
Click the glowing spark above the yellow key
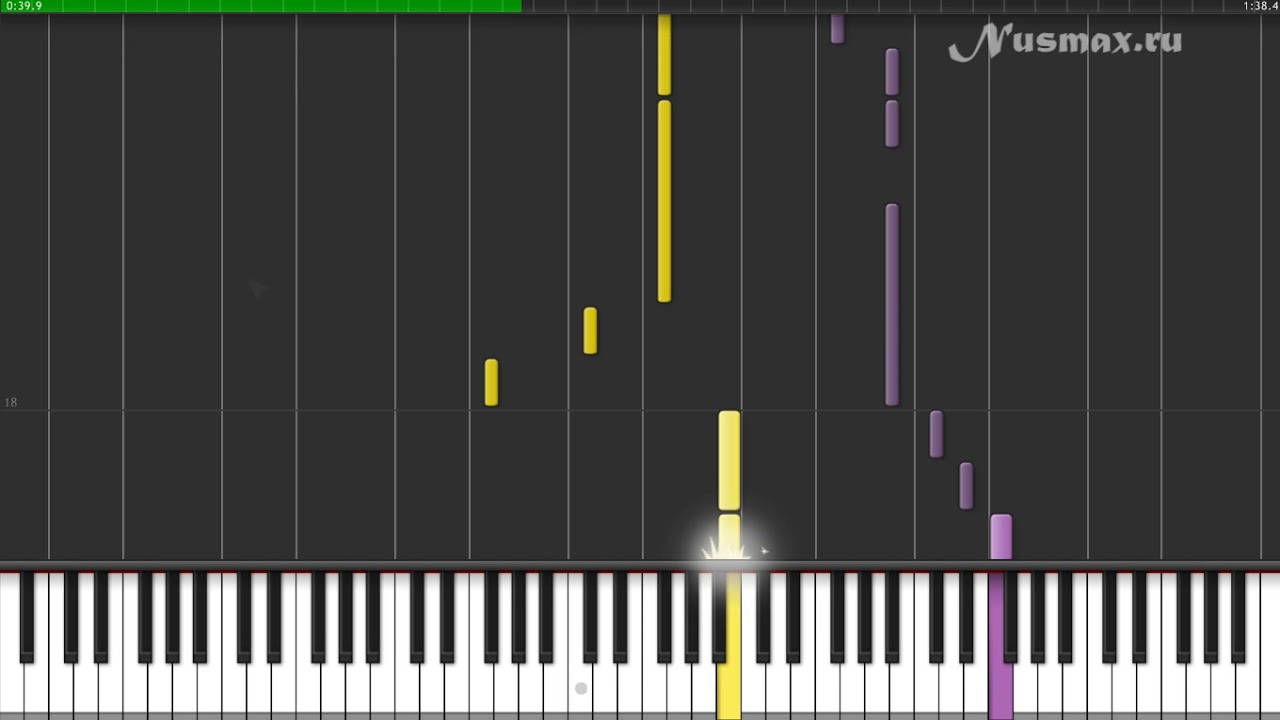(x=729, y=547)
